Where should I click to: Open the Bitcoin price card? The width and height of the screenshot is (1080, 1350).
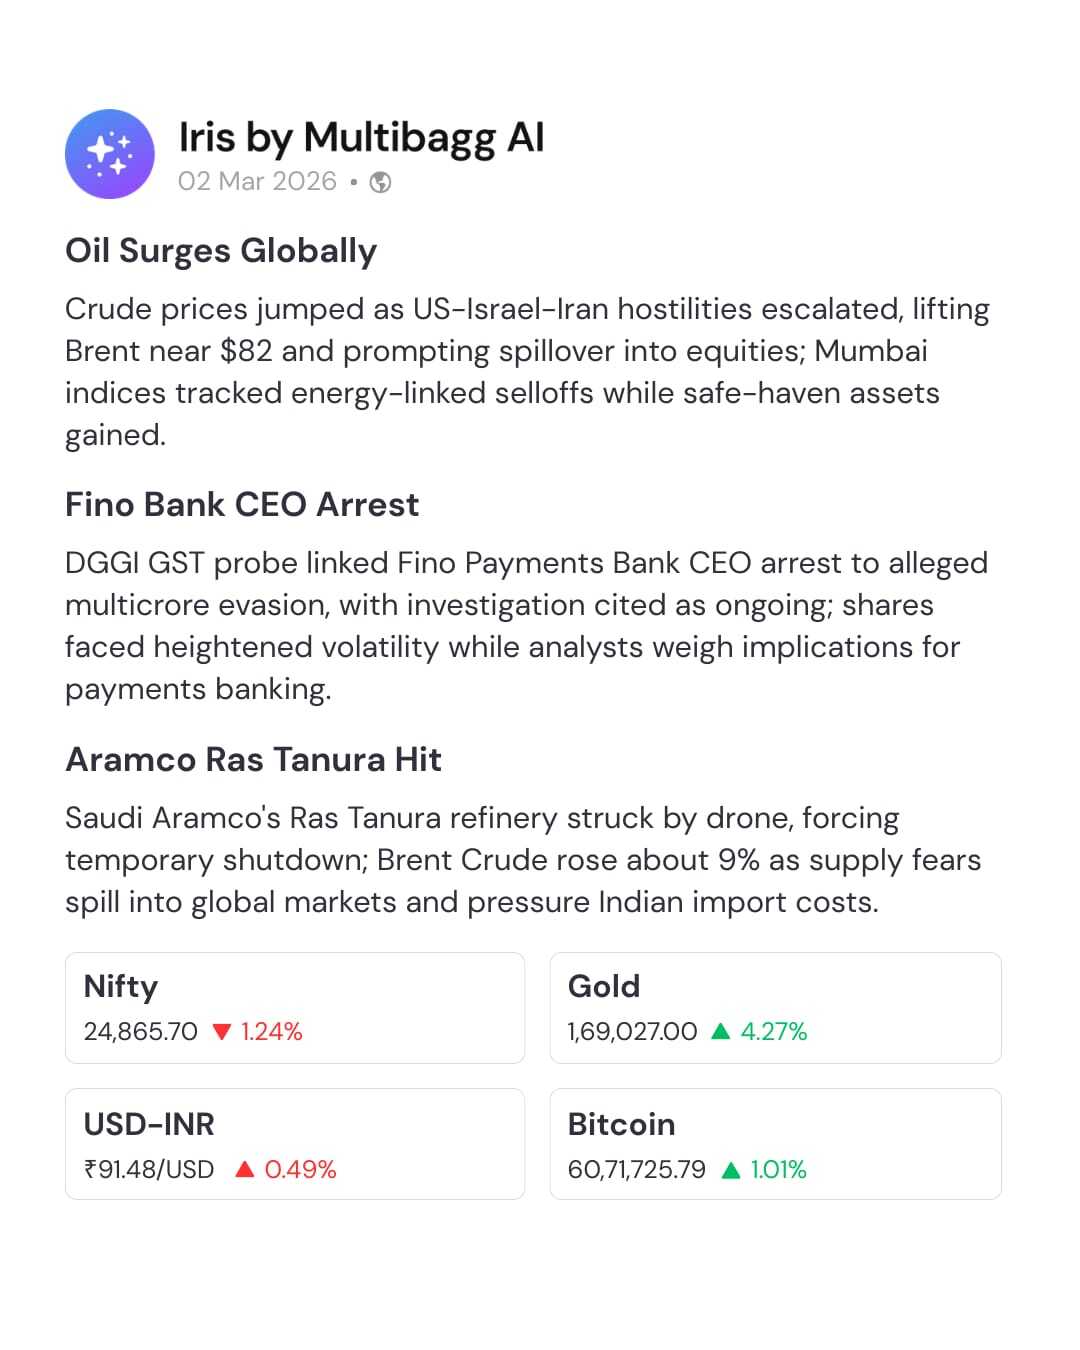coord(775,1143)
